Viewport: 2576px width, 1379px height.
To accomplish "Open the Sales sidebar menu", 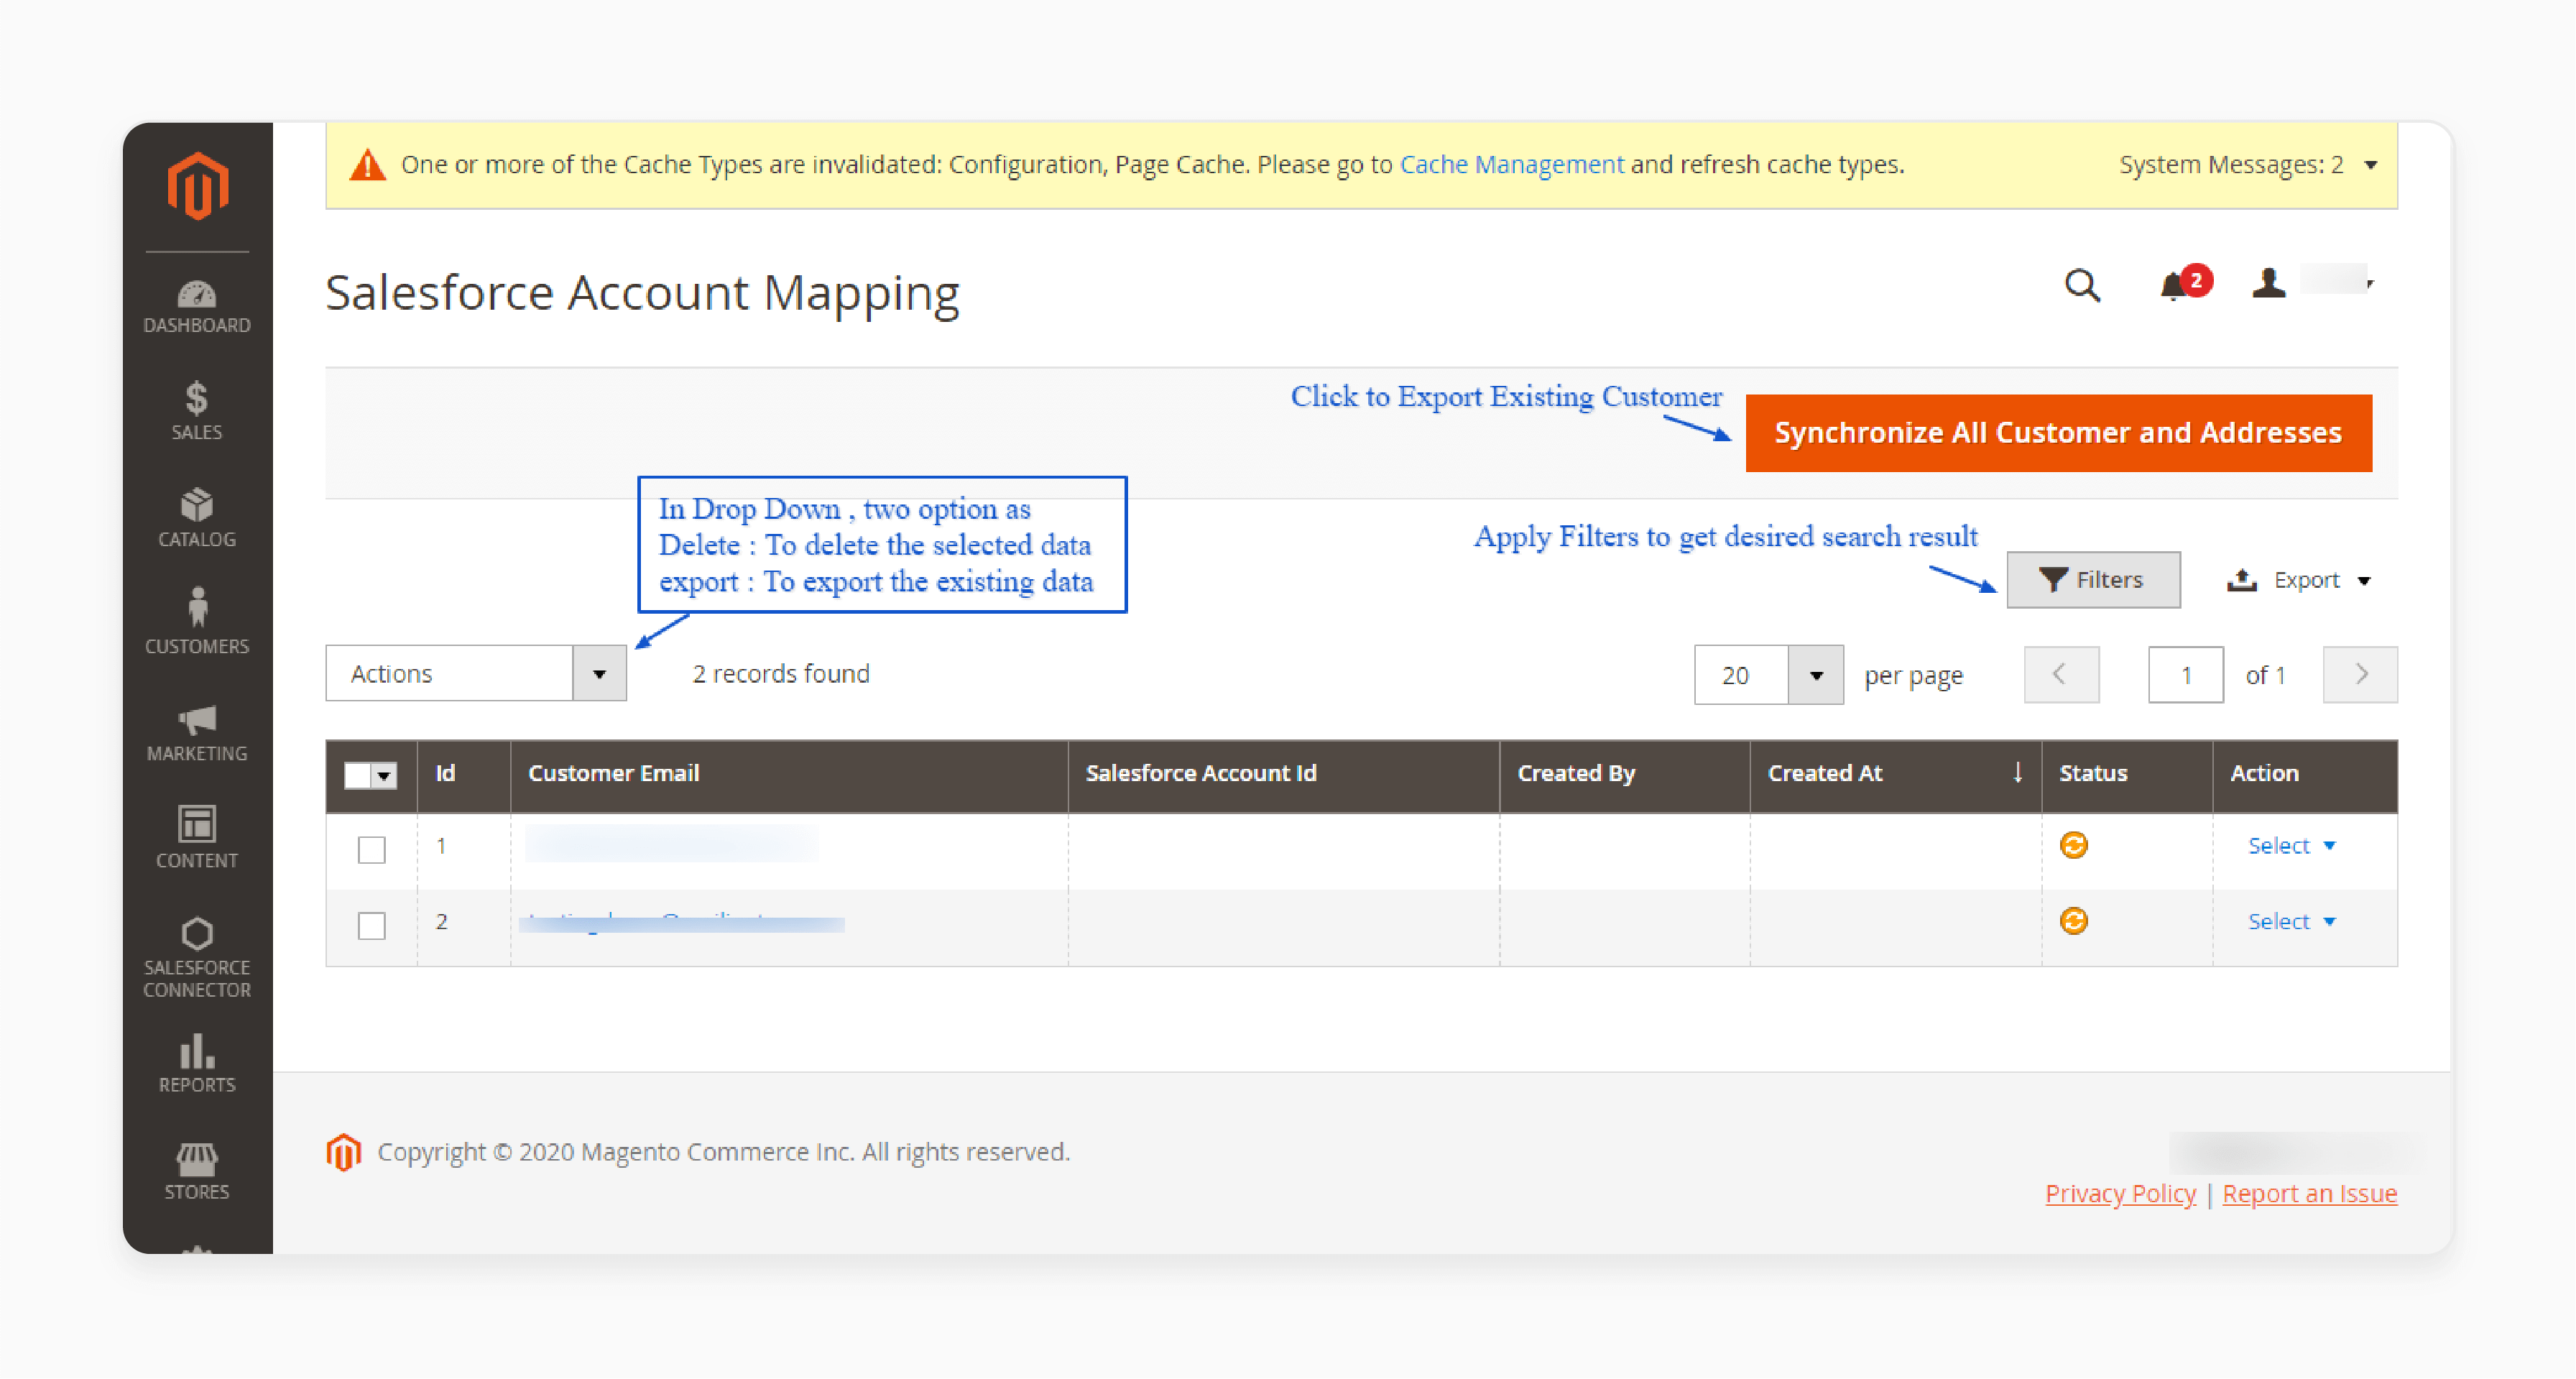I will coord(197,412).
